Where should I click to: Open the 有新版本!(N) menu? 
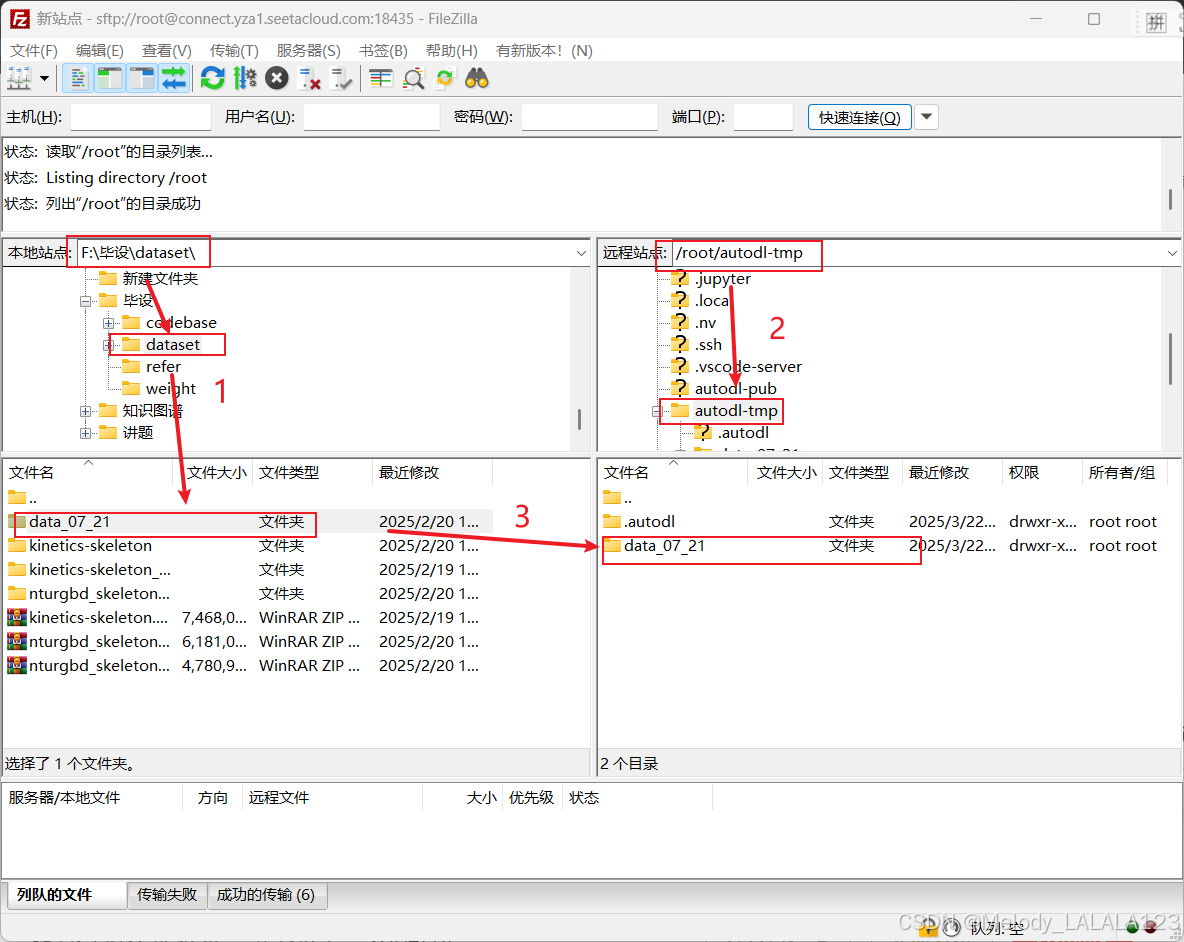point(544,51)
